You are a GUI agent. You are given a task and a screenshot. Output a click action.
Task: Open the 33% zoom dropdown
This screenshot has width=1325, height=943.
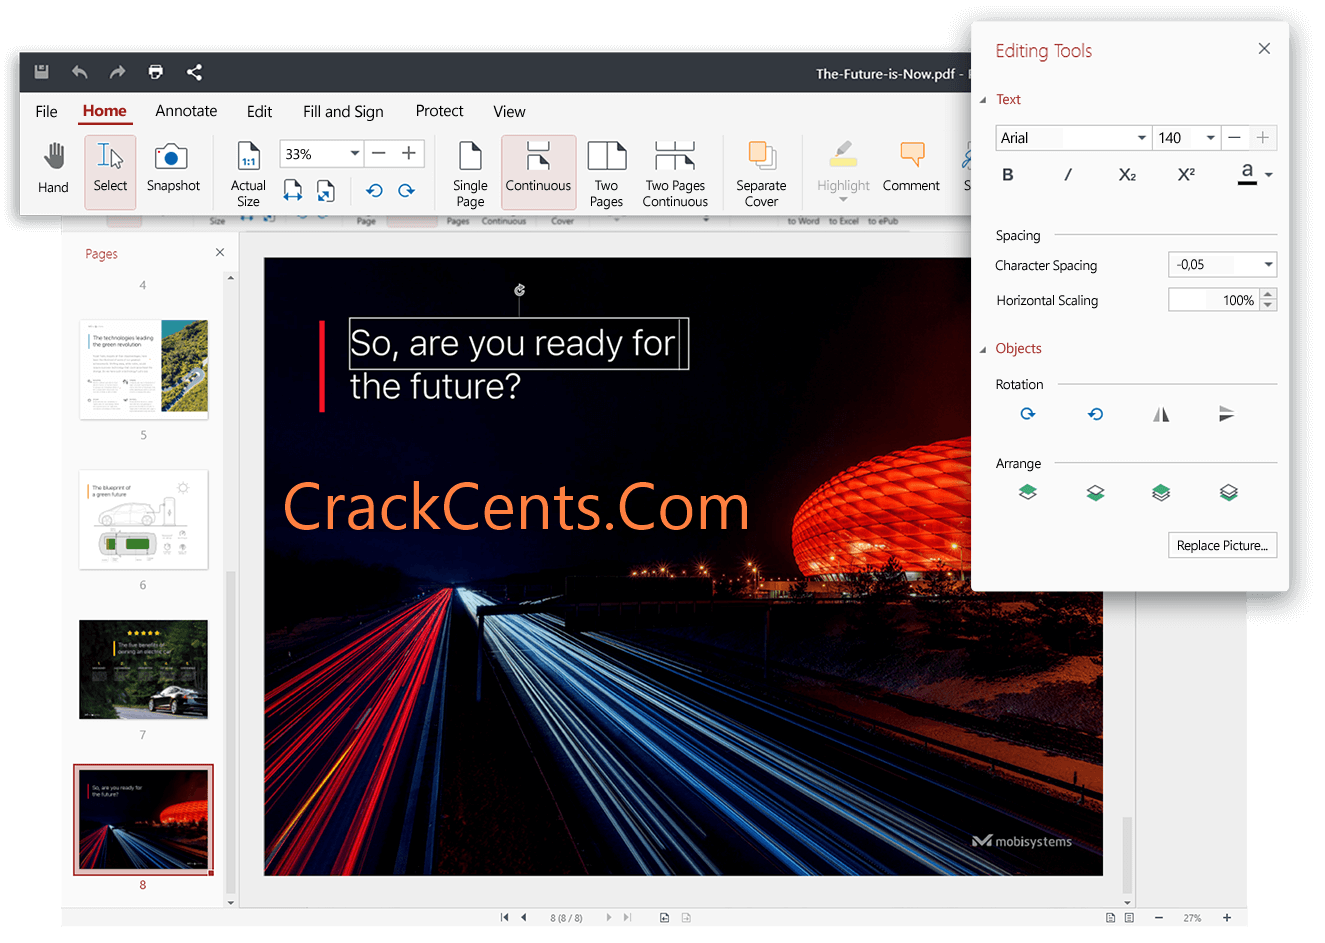355,153
